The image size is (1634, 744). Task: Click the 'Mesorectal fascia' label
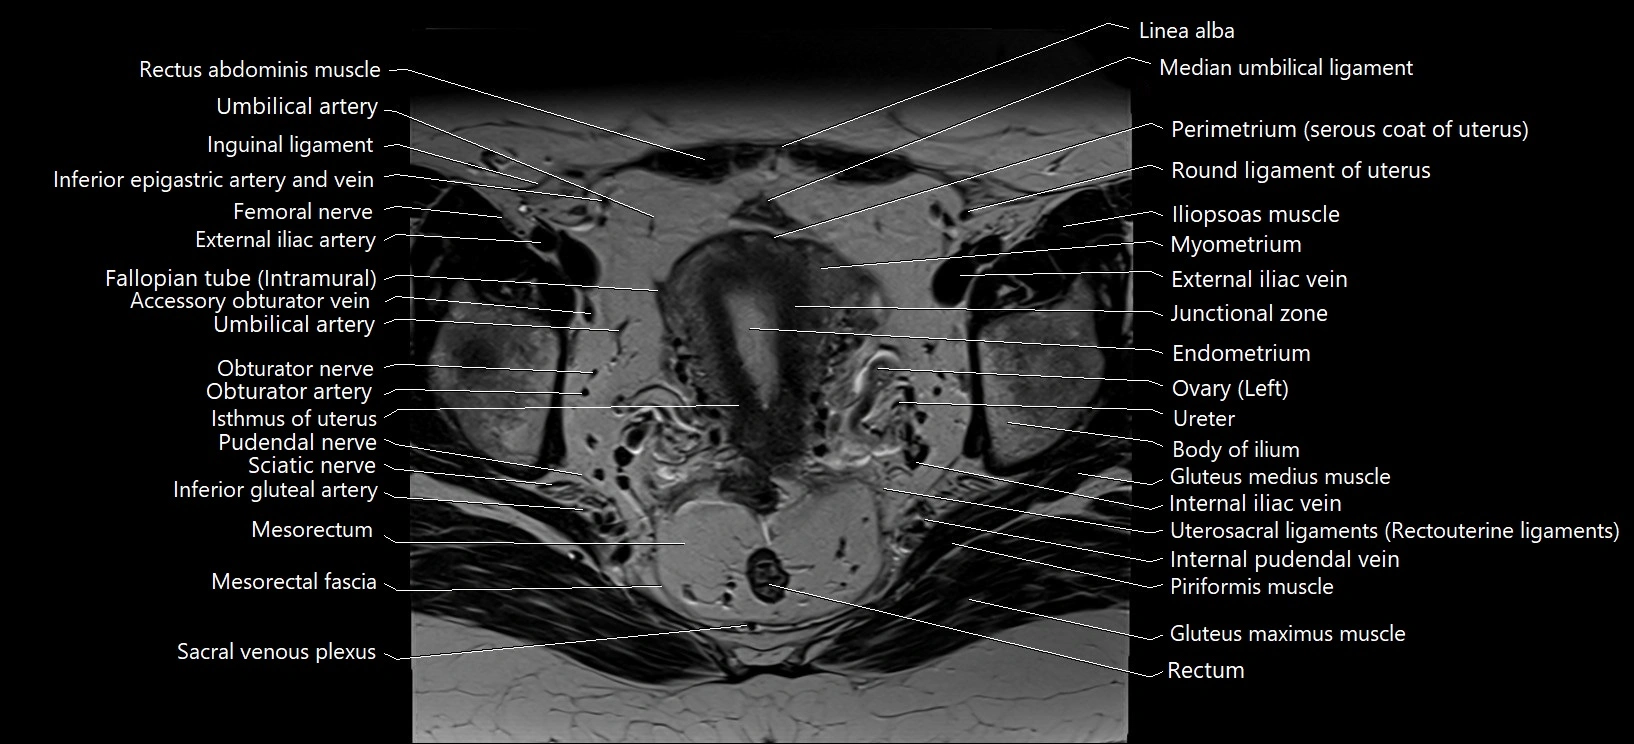pos(294,582)
